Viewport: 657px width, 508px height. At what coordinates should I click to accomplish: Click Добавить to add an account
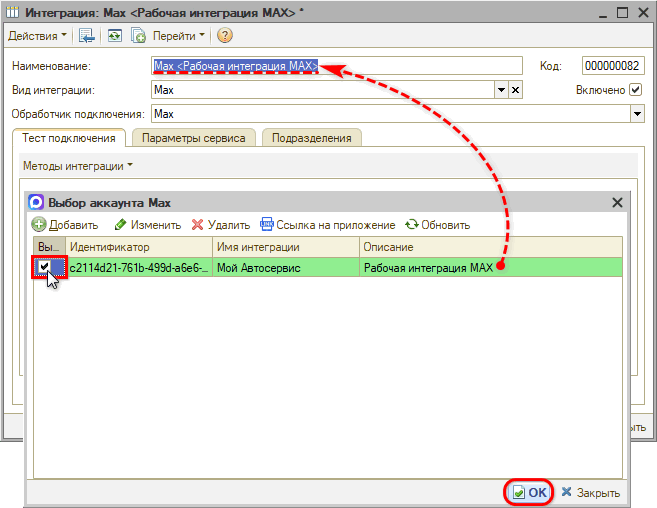tap(65, 225)
